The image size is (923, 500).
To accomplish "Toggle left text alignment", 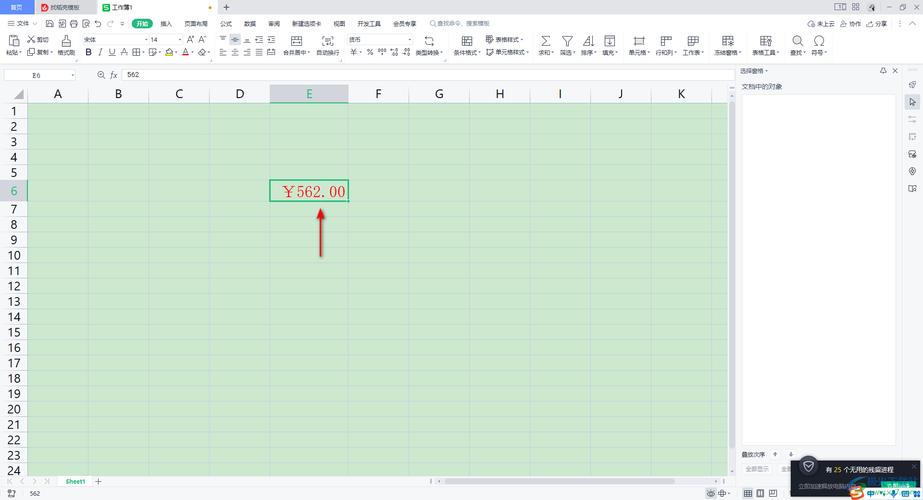I will [223, 52].
